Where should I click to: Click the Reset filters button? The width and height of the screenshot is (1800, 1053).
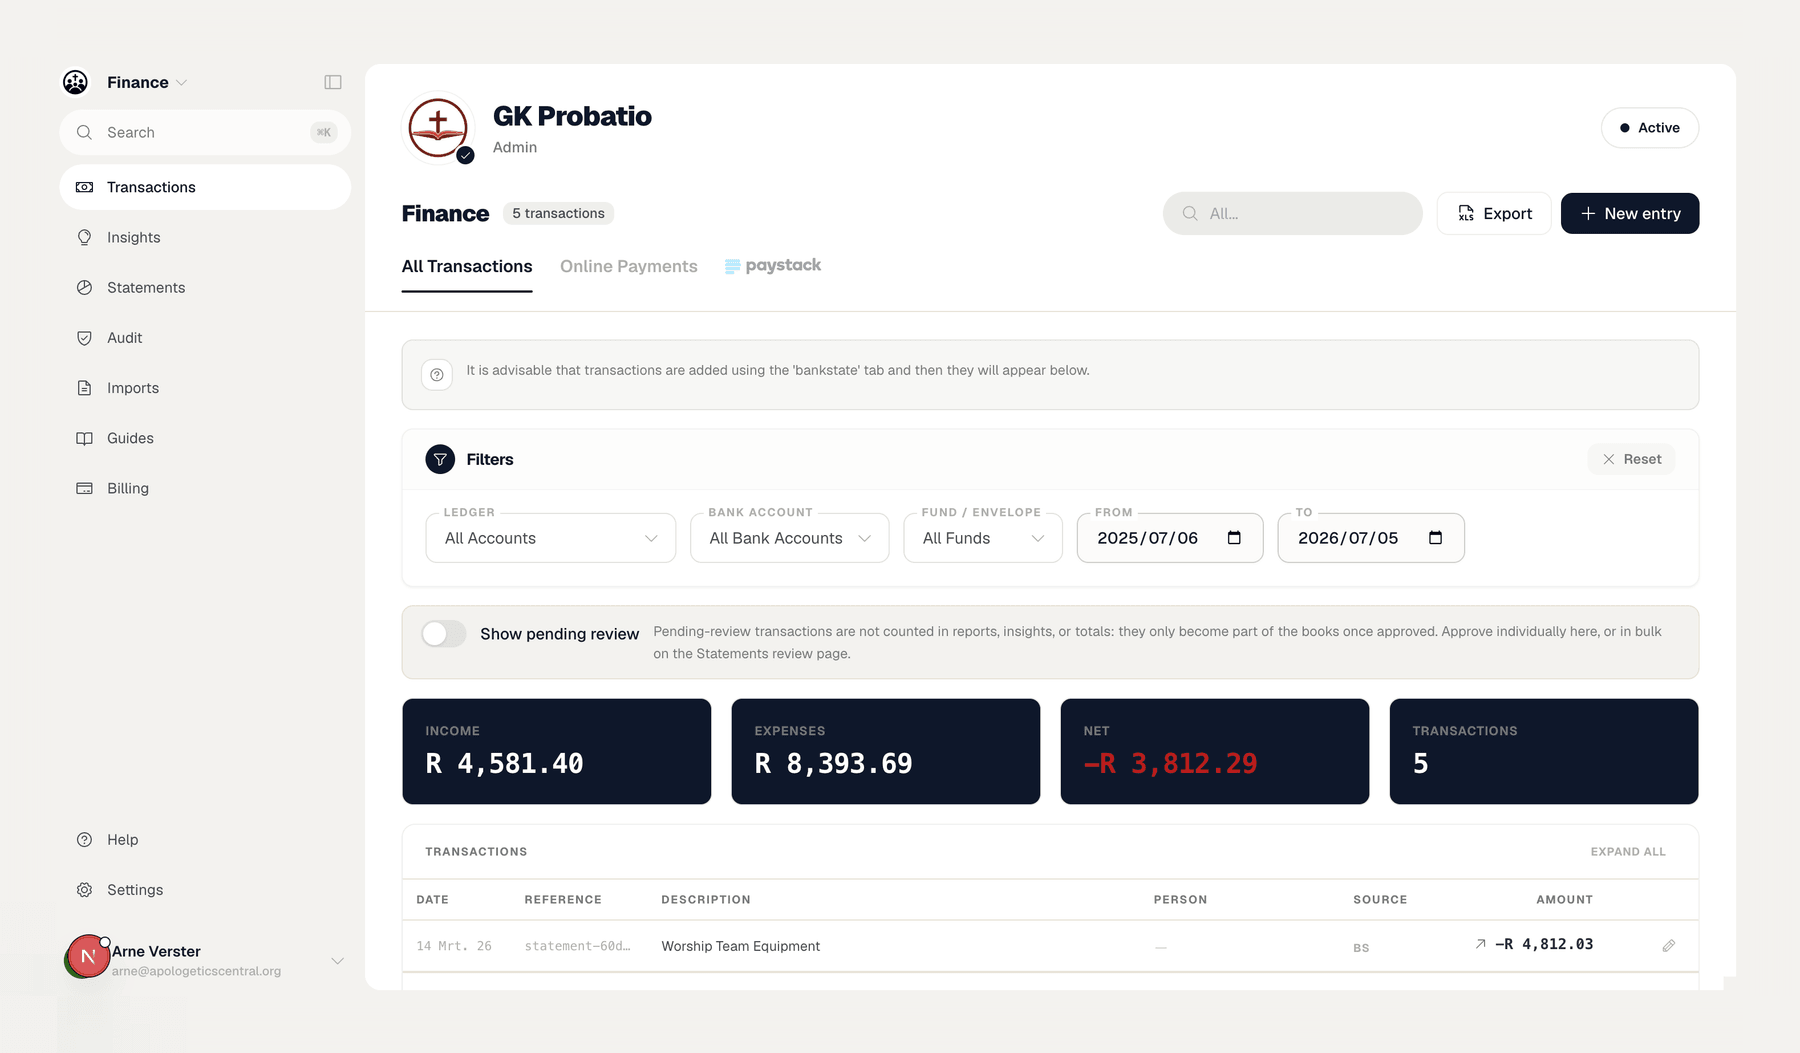pyautogui.click(x=1631, y=459)
